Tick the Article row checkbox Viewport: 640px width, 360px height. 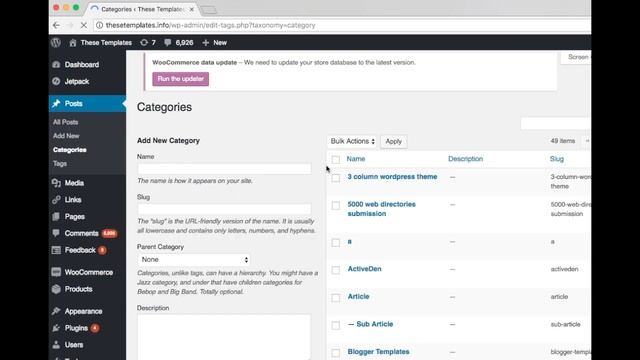point(336,298)
